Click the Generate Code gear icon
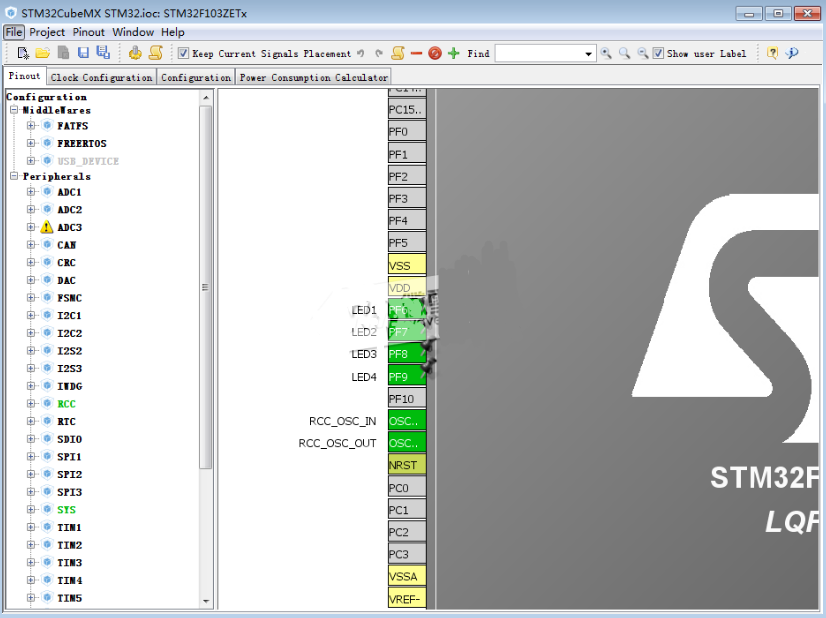 (135, 53)
